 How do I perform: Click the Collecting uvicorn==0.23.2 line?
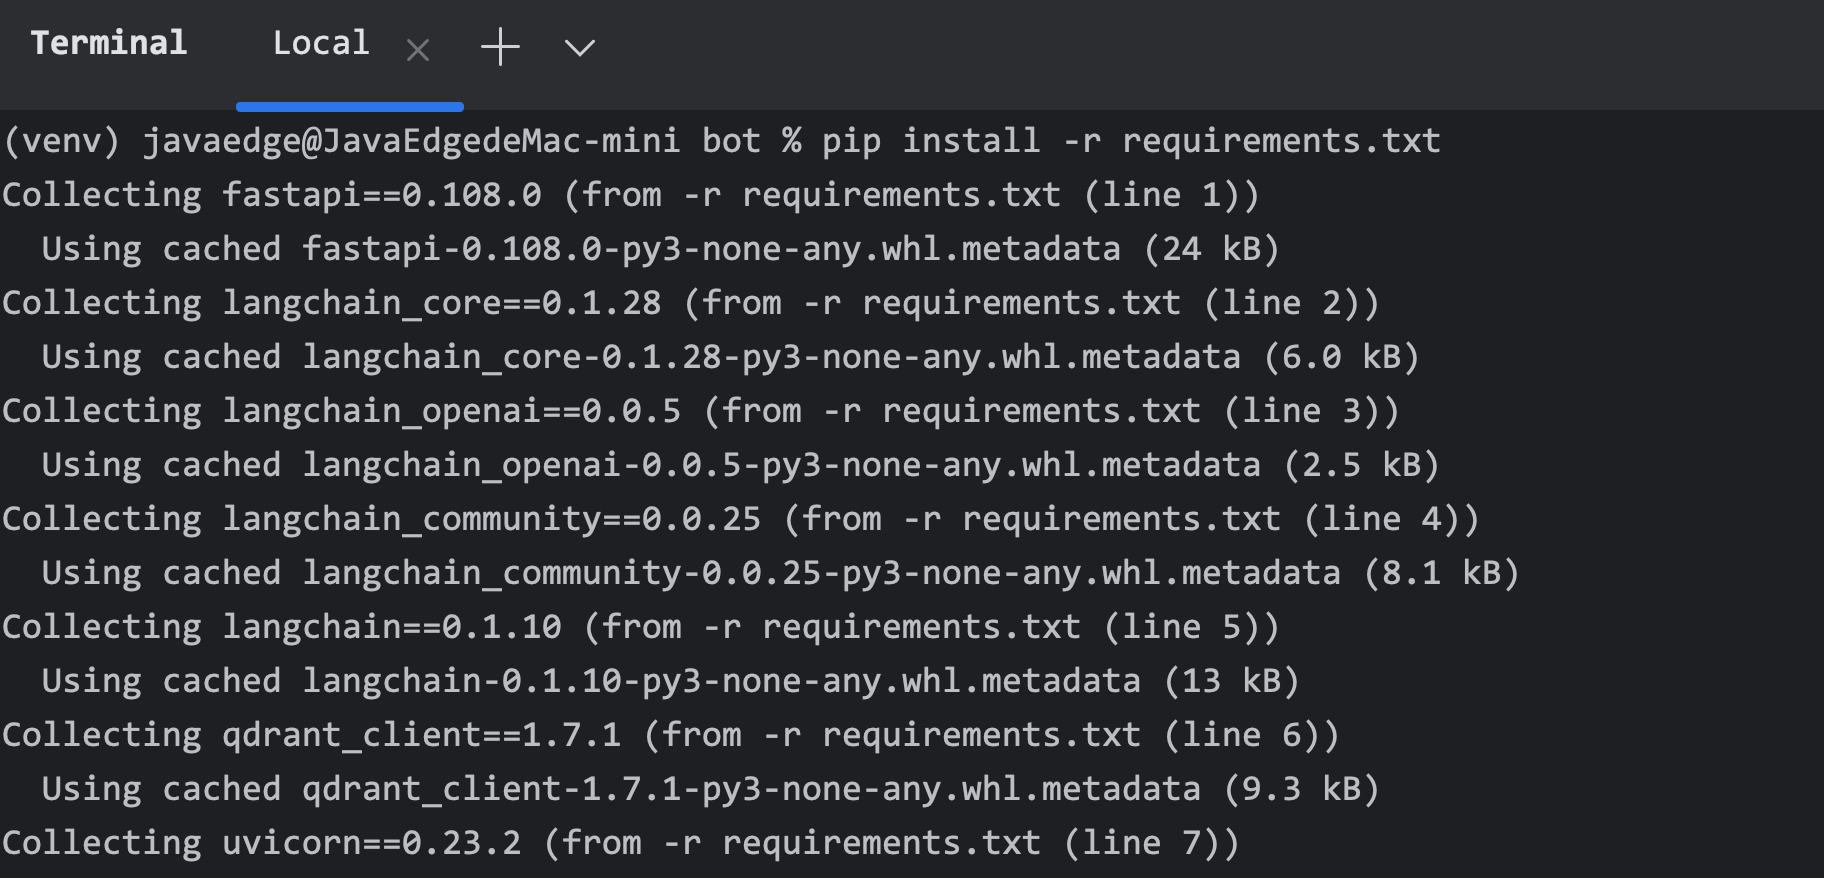[x=620, y=843]
